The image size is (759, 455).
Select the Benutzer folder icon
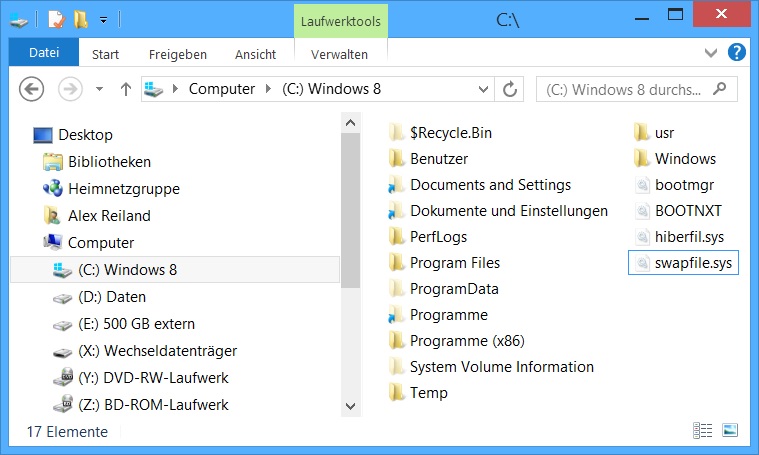[x=396, y=158]
